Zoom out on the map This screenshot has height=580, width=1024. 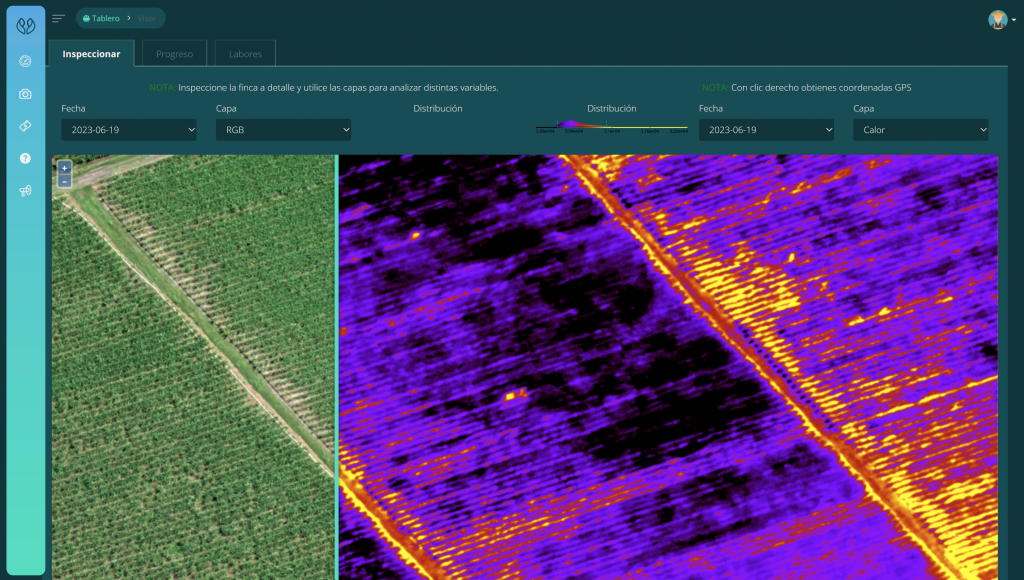point(64,181)
